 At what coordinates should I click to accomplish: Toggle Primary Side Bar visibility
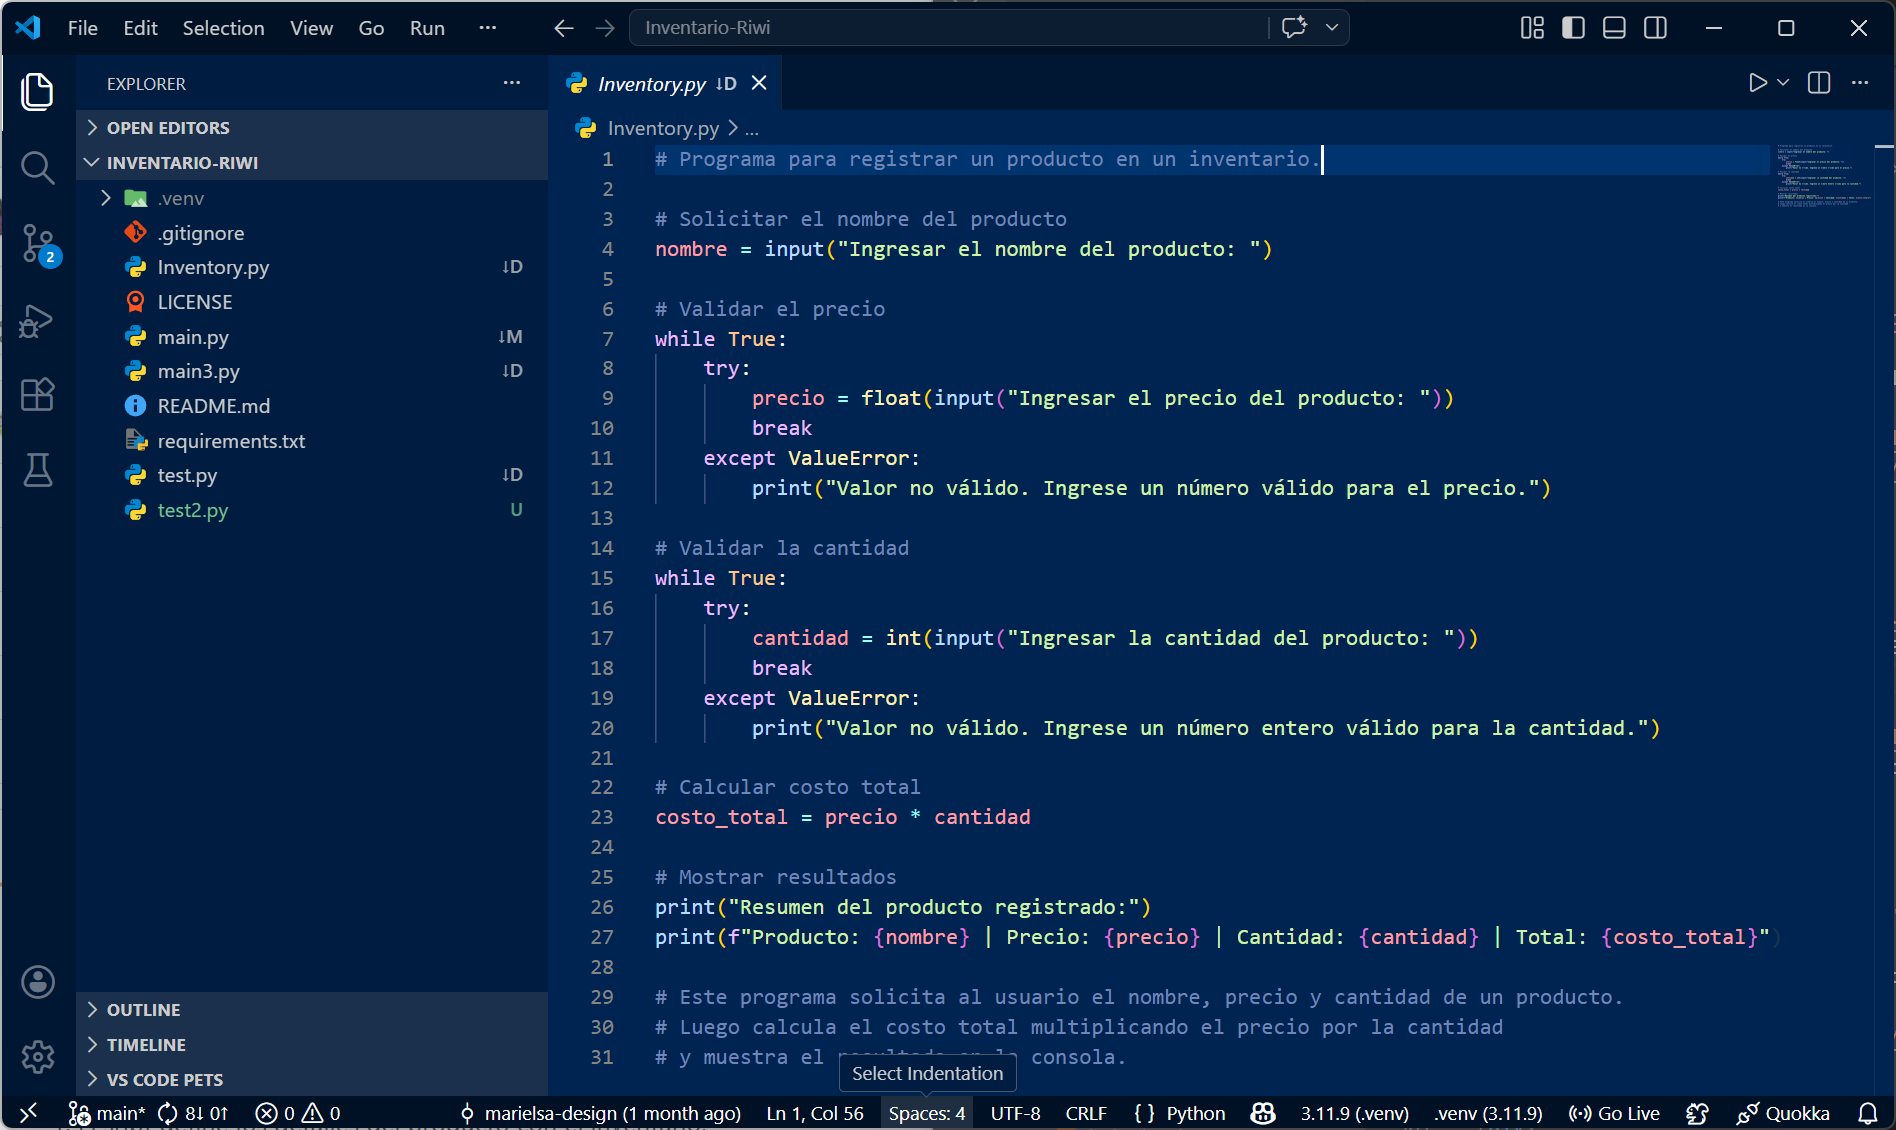point(1573,28)
